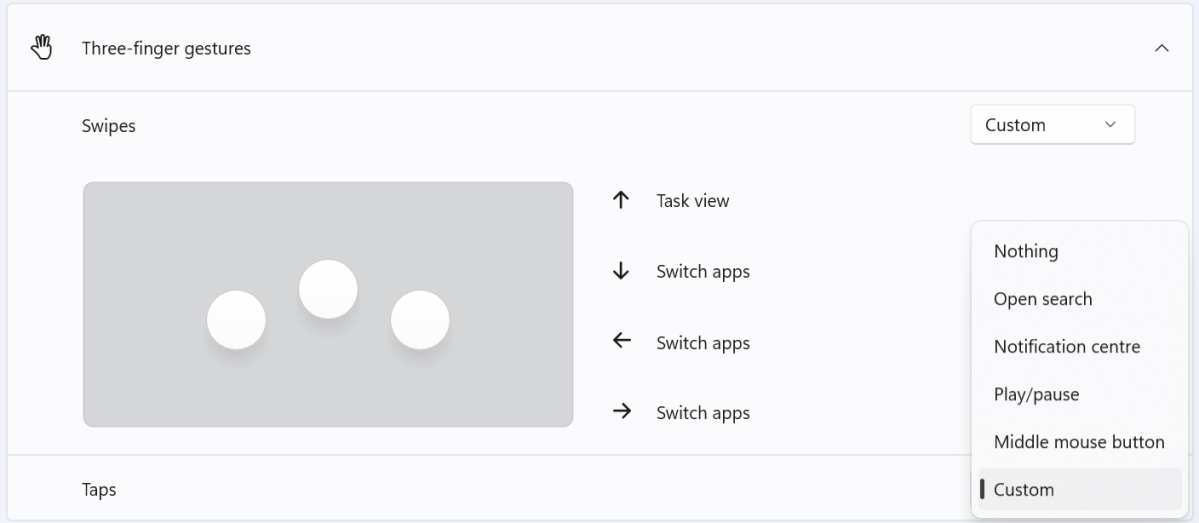Image resolution: width=1199 pixels, height=523 pixels.
Task: Click the right arrow swipe icon
Action: (x=622, y=411)
